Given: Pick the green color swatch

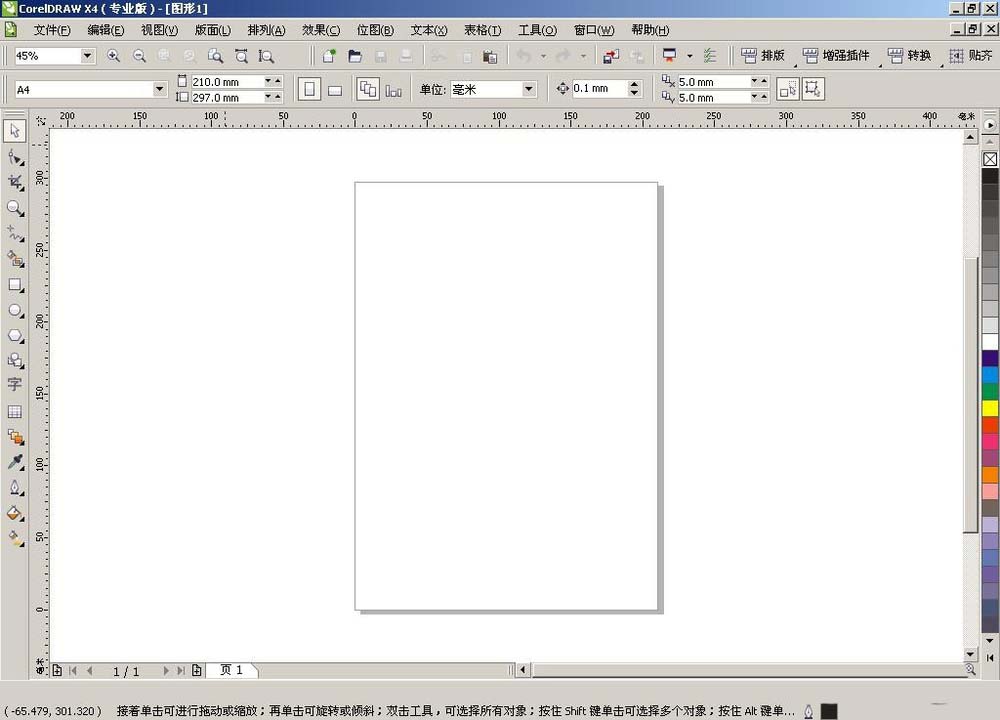Looking at the screenshot, I should [x=990, y=392].
